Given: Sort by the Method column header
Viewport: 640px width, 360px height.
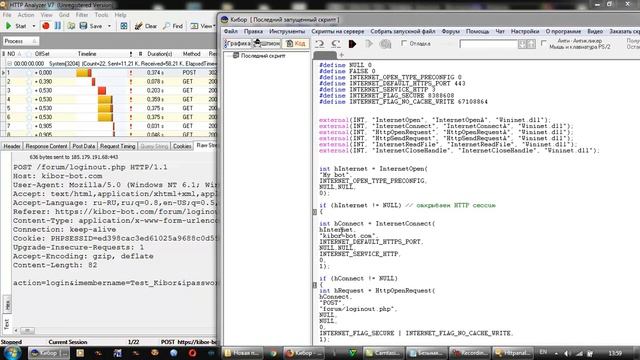Looking at the screenshot, I should pyautogui.click(x=191, y=54).
